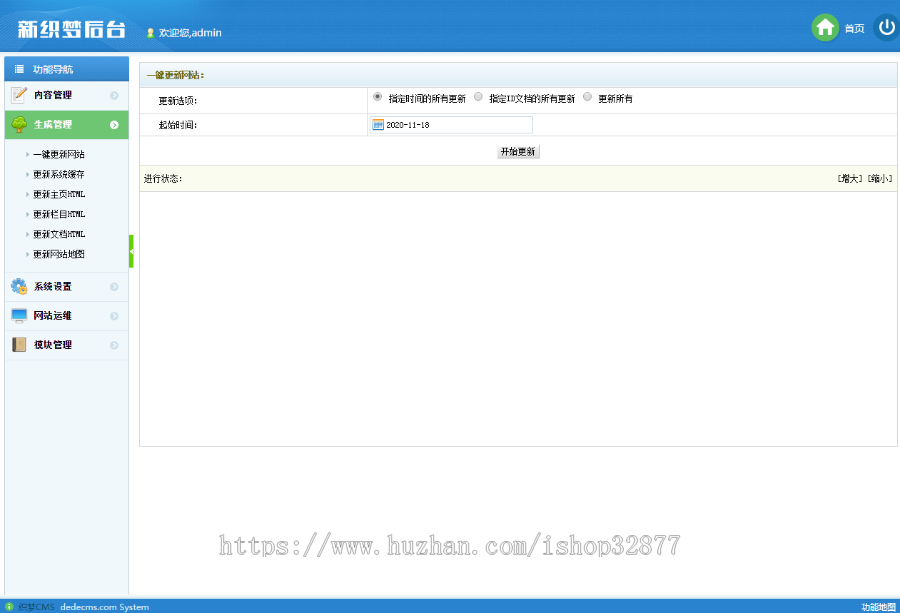Open 网站运维 menu
Viewport: 900px width, 613px height.
[x=67, y=316]
